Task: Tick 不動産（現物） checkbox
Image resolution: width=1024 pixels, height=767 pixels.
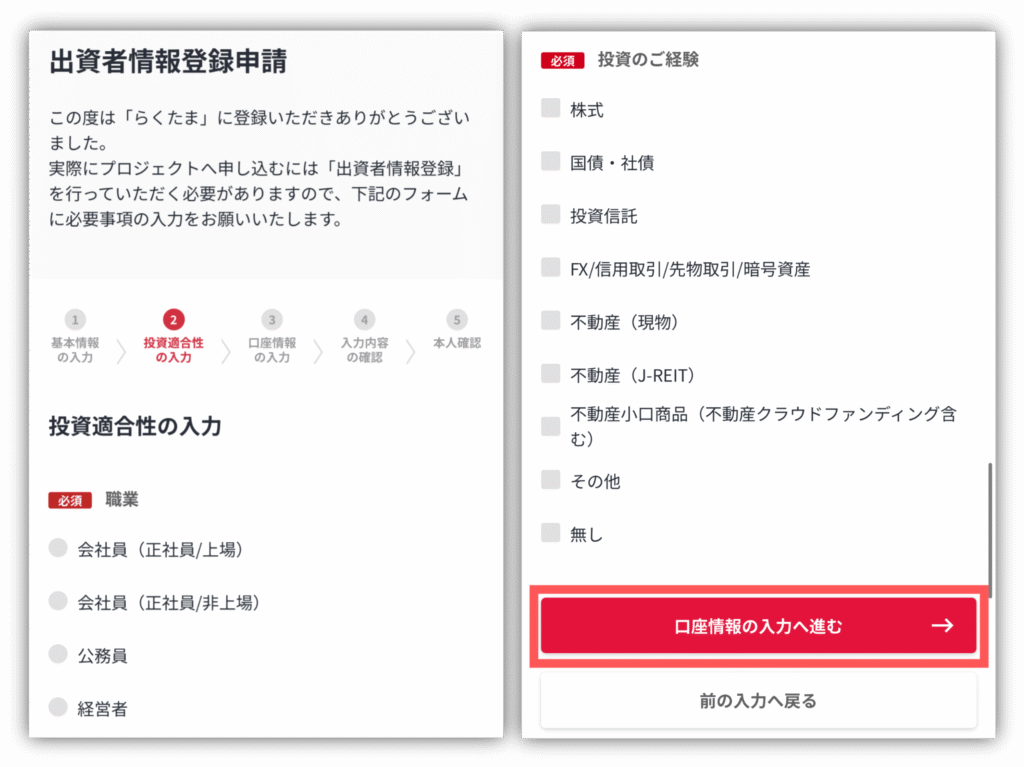Action: pos(551,320)
